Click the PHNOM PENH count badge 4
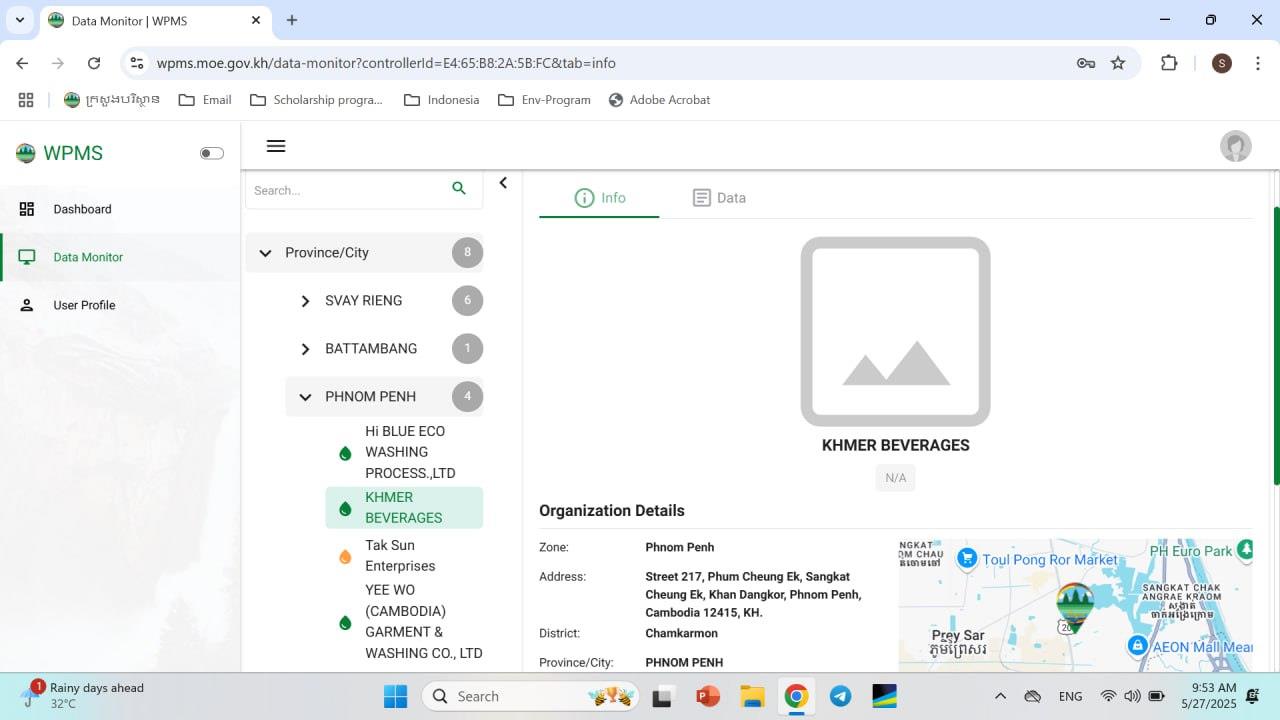The image size is (1280, 720). (467, 397)
